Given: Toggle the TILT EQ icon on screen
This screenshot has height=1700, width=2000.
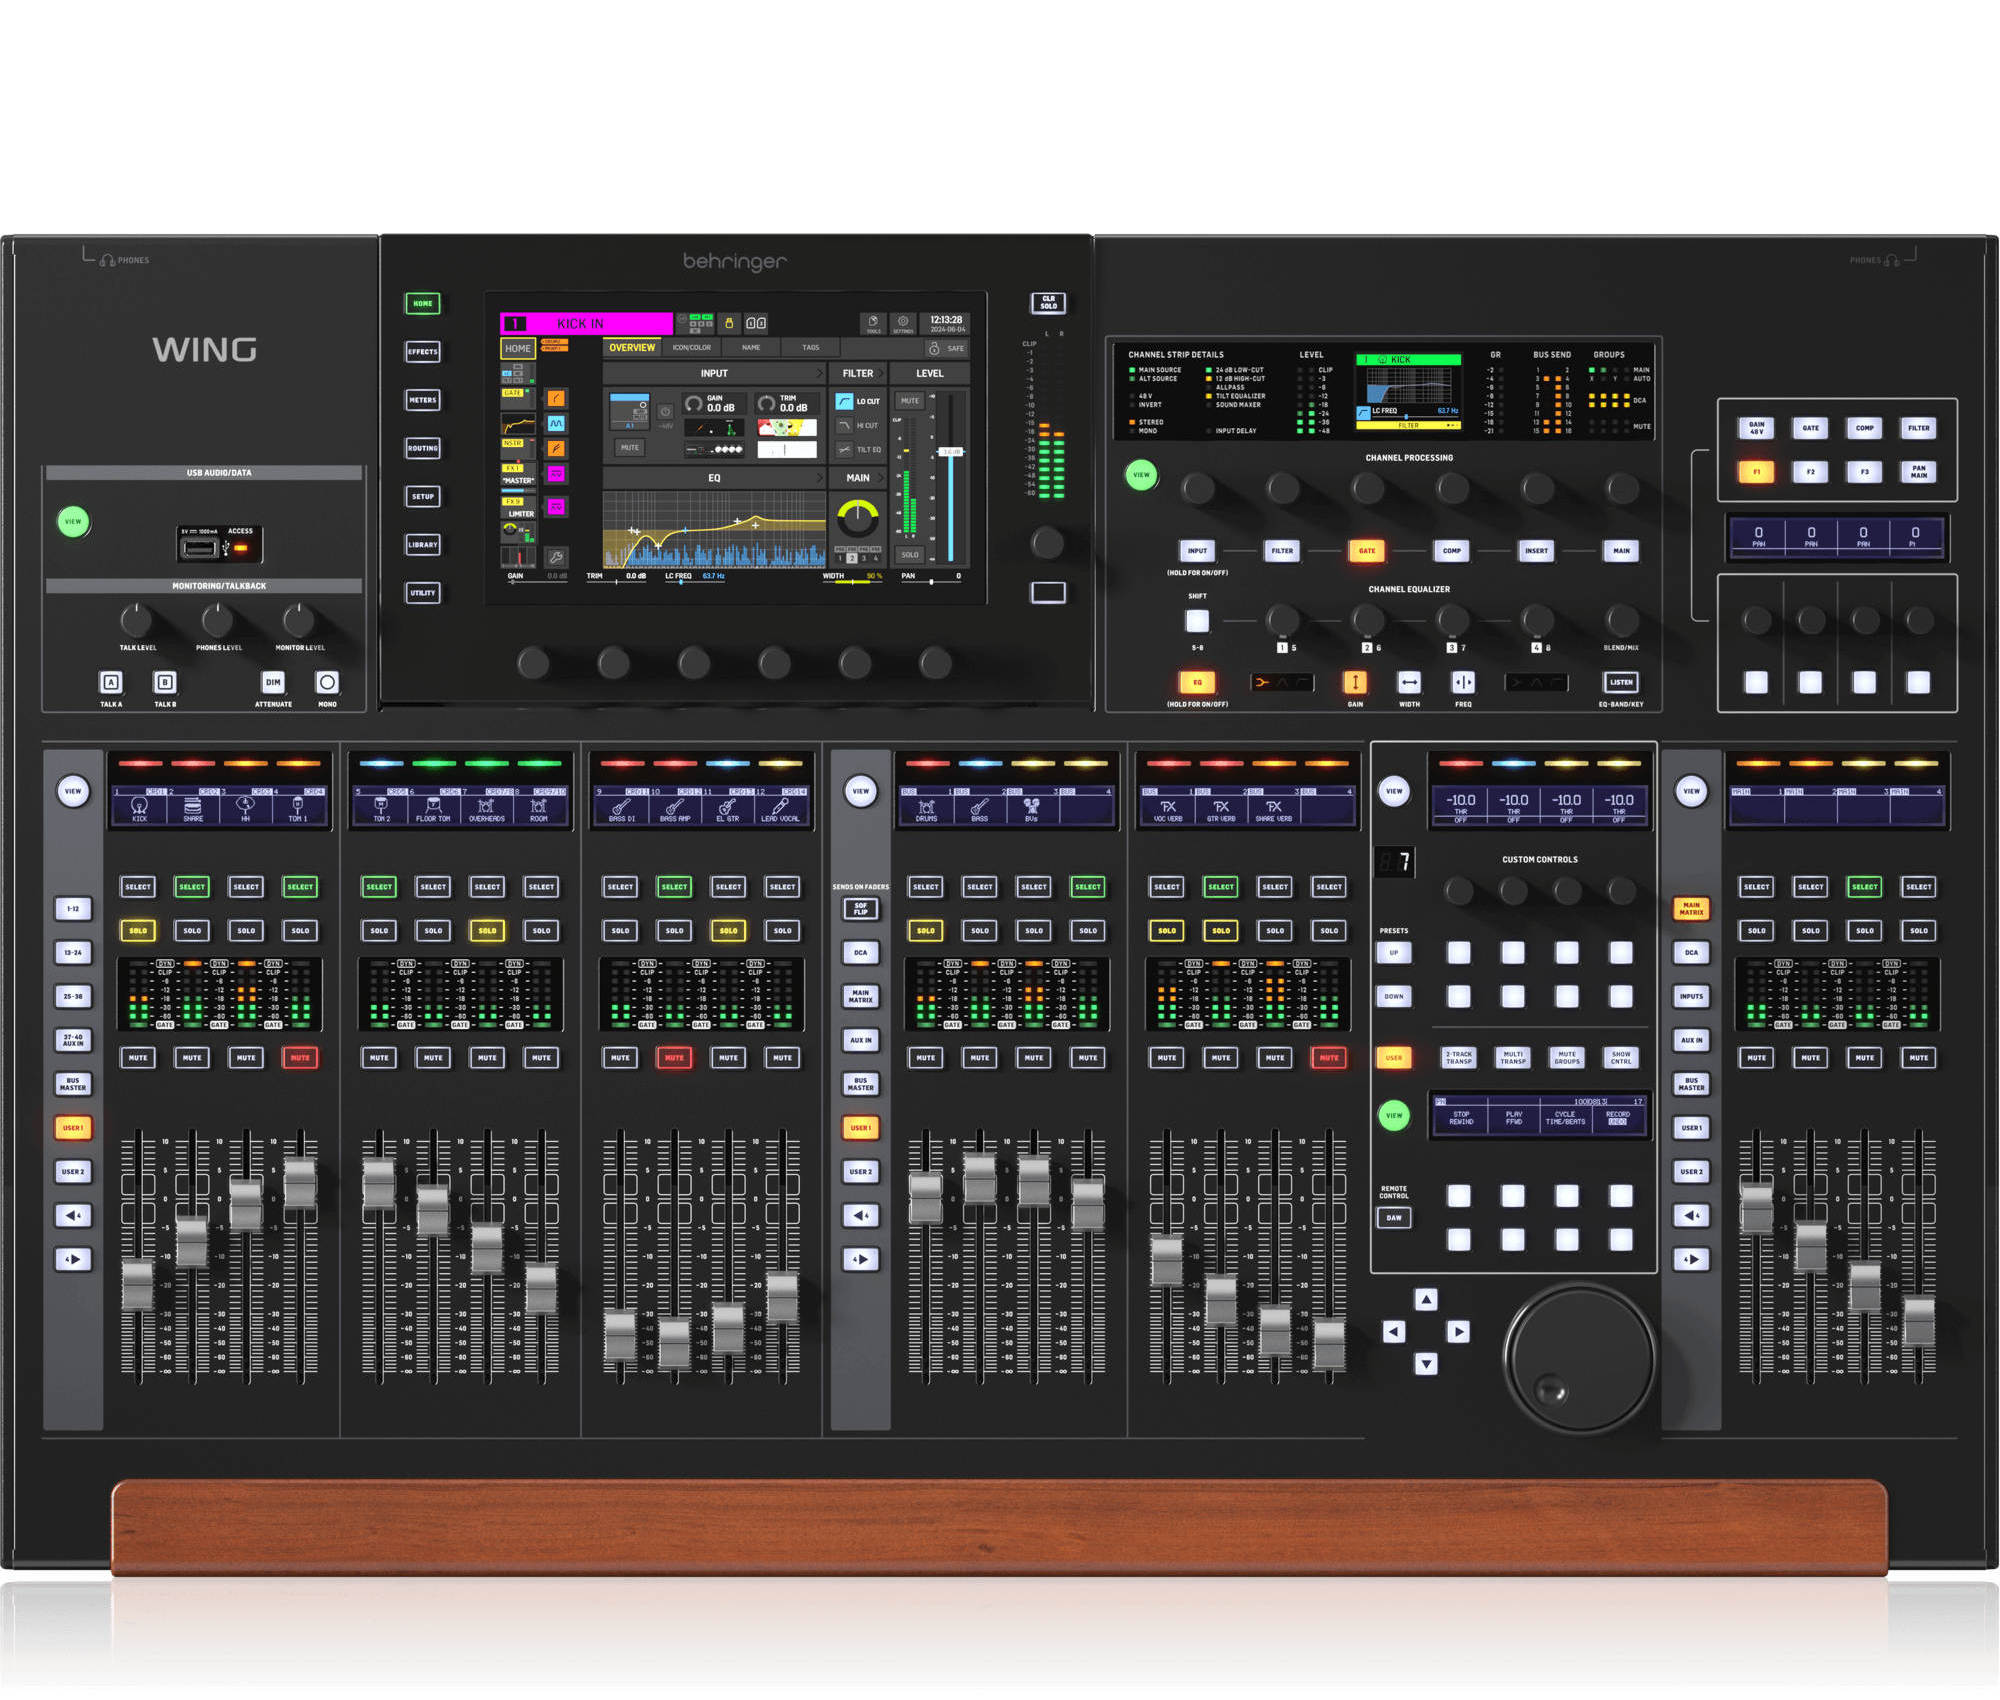Looking at the screenshot, I should point(845,449).
